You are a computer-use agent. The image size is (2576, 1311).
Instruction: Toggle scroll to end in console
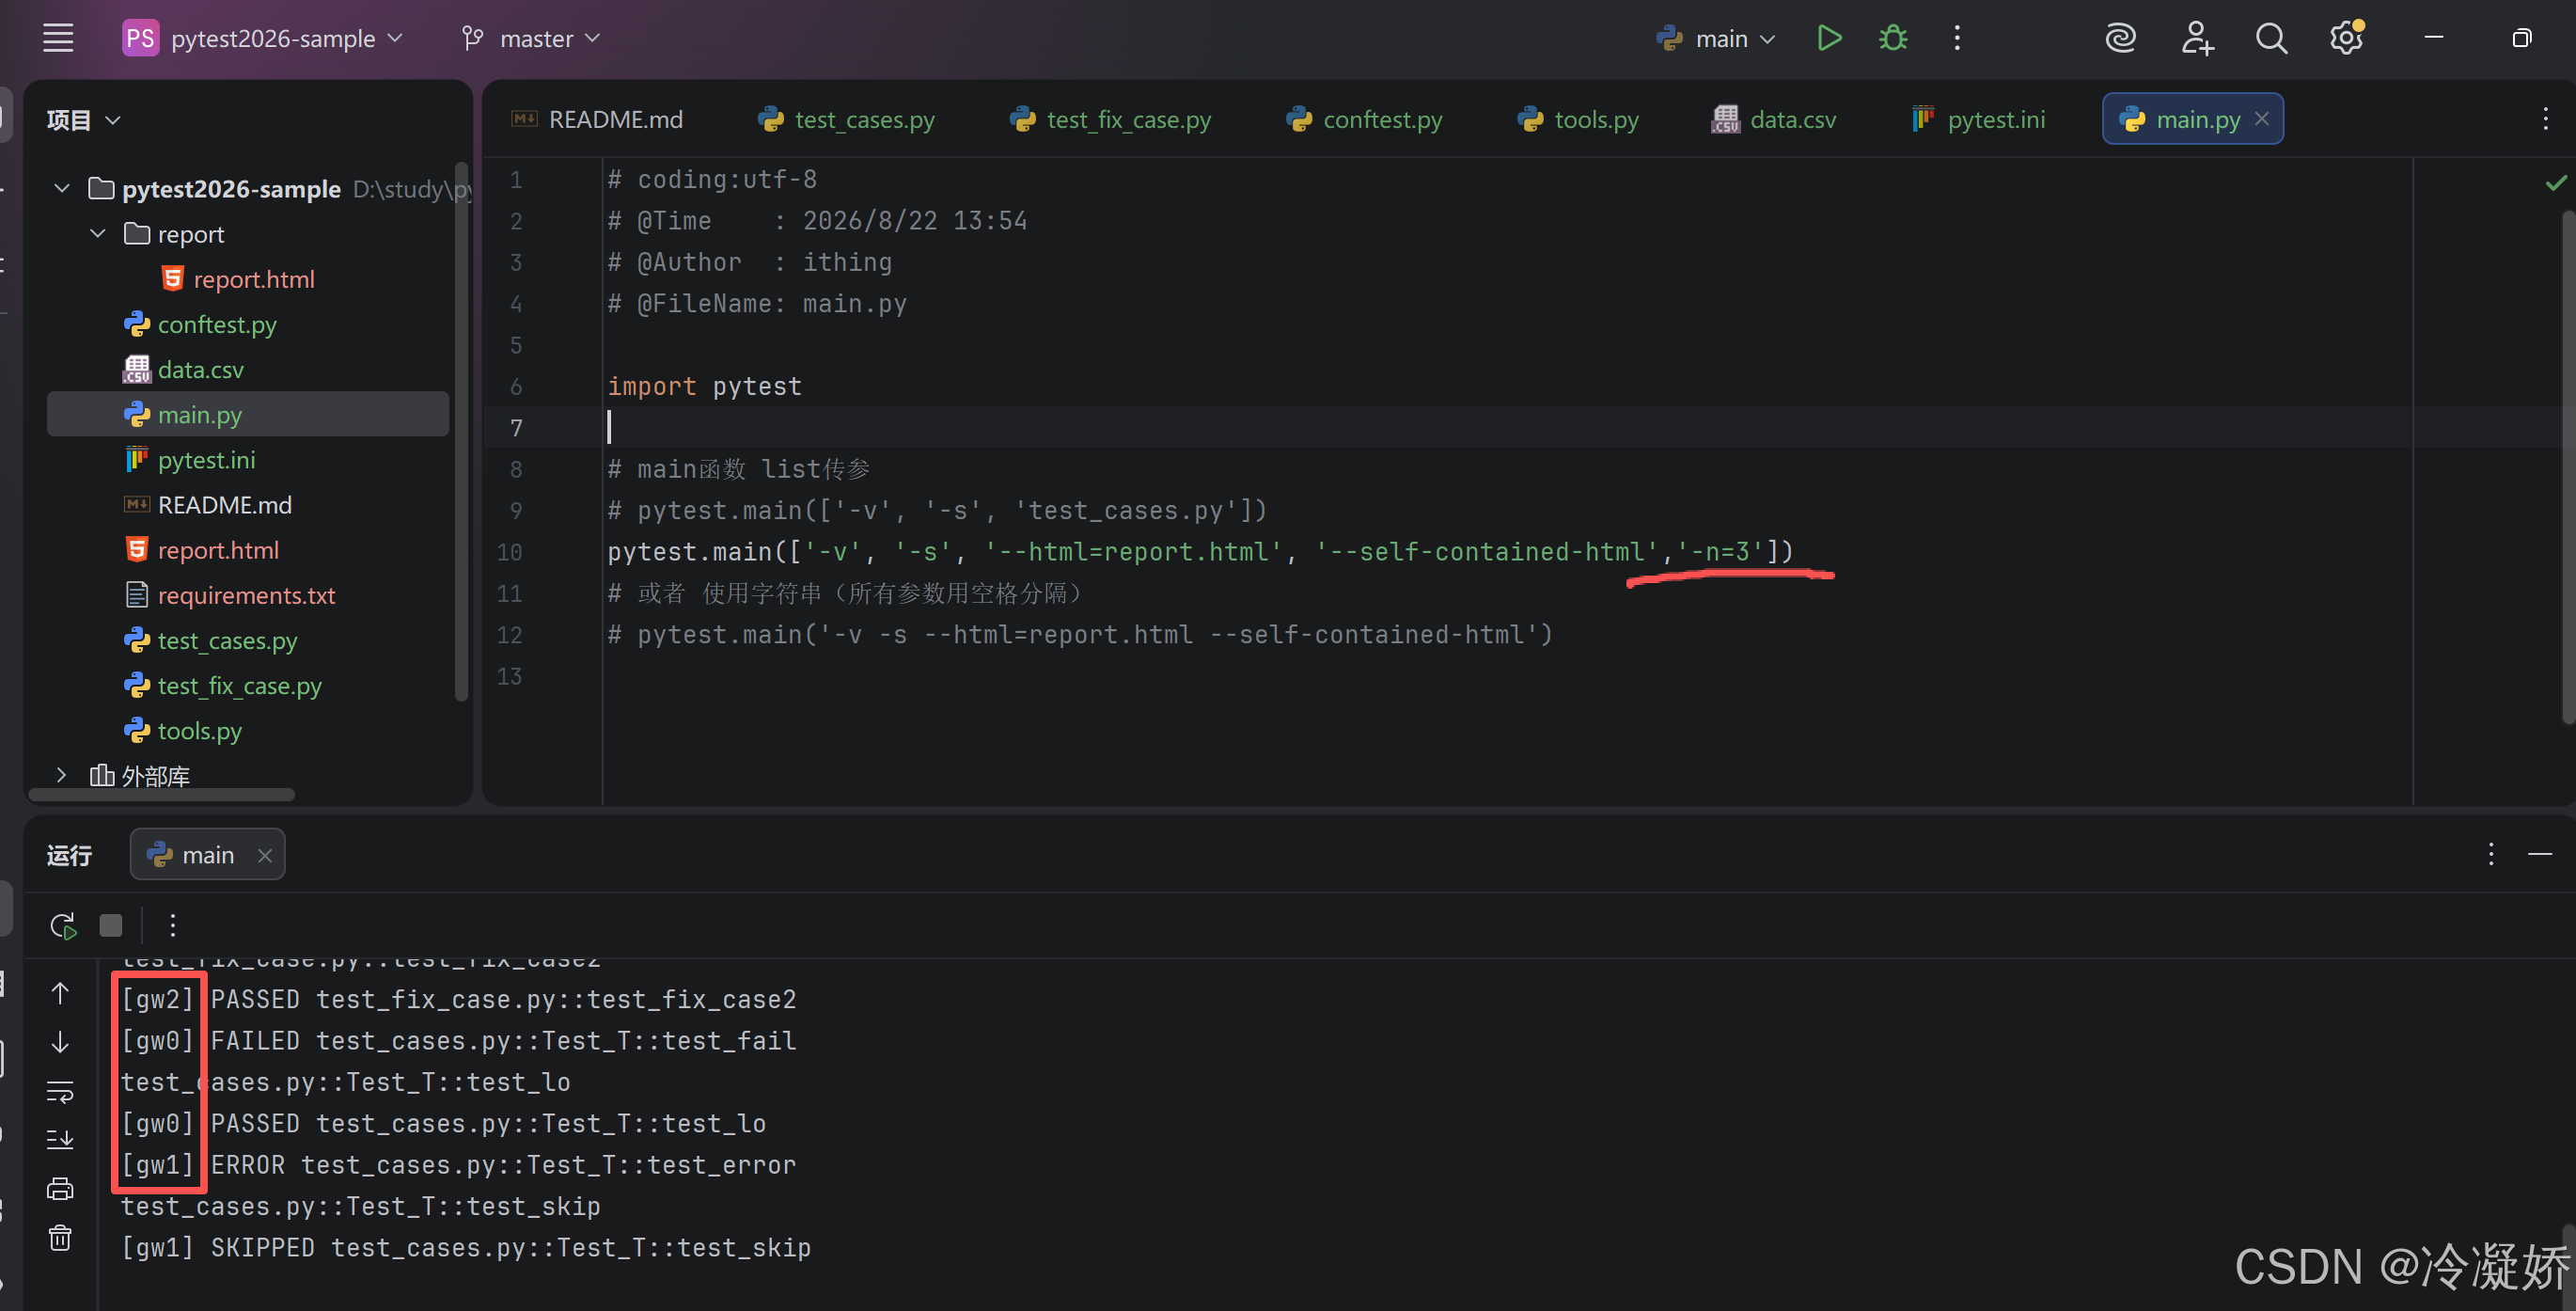pos(60,1139)
